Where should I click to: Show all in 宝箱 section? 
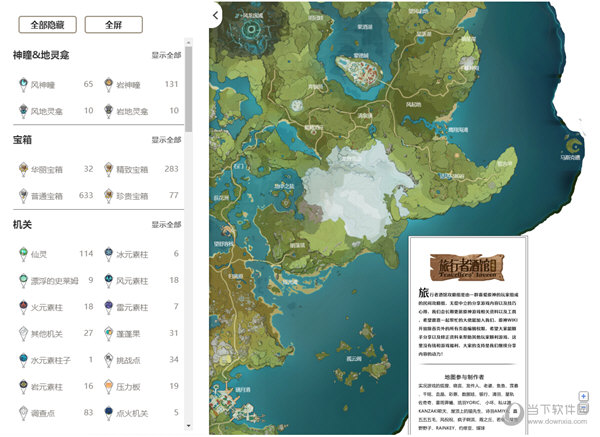pos(166,140)
